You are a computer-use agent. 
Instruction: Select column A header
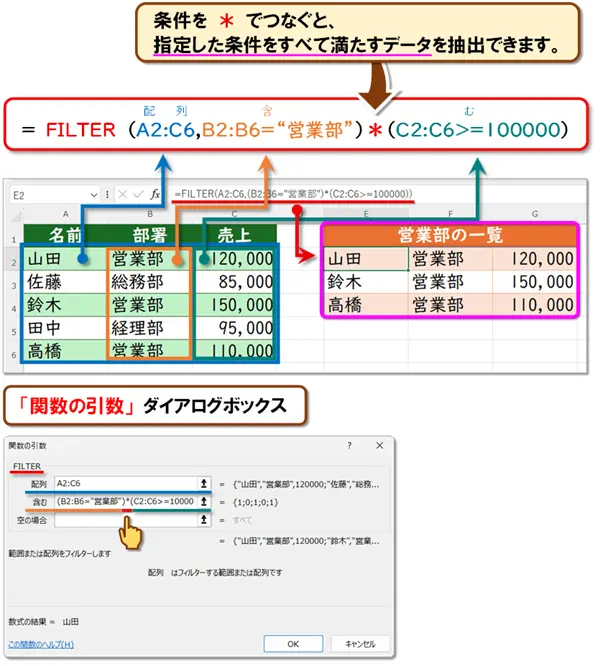click(65, 214)
